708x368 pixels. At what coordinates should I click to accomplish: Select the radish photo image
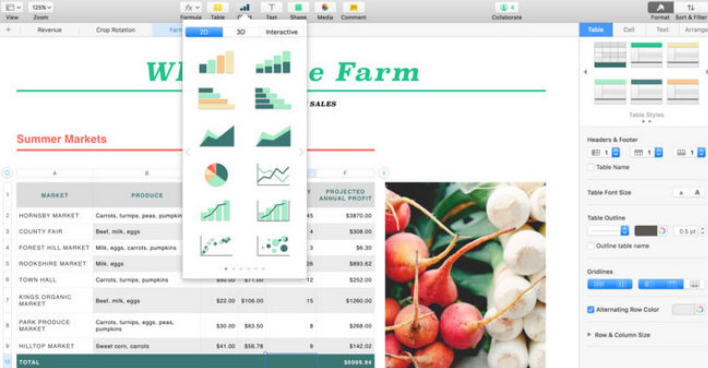point(466,275)
